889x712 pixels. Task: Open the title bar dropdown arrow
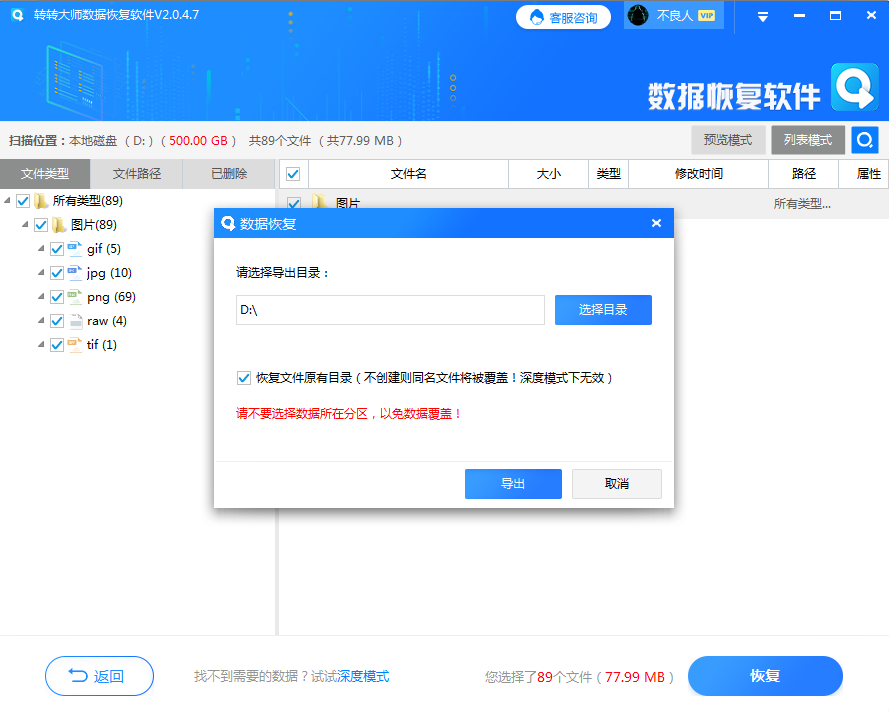pos(761,16)
